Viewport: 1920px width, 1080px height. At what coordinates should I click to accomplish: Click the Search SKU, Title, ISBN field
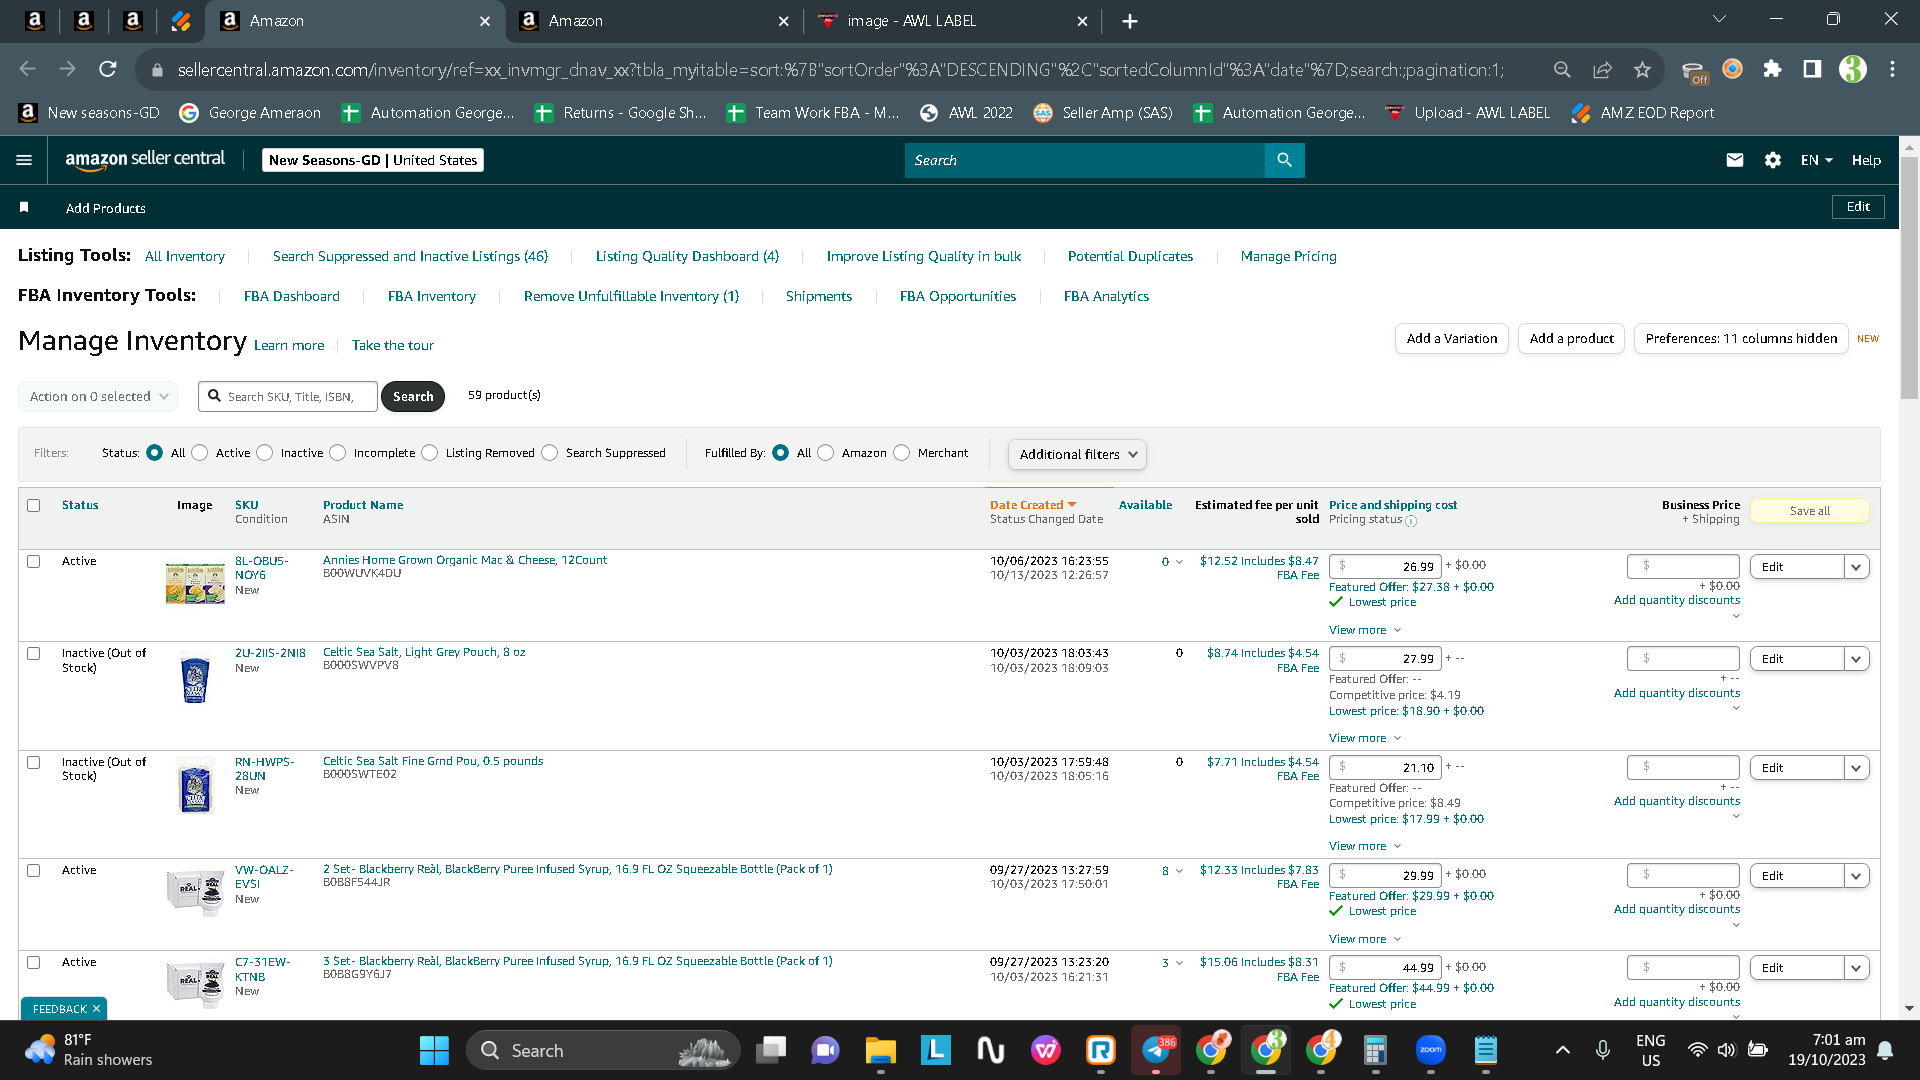pos(288,396)
